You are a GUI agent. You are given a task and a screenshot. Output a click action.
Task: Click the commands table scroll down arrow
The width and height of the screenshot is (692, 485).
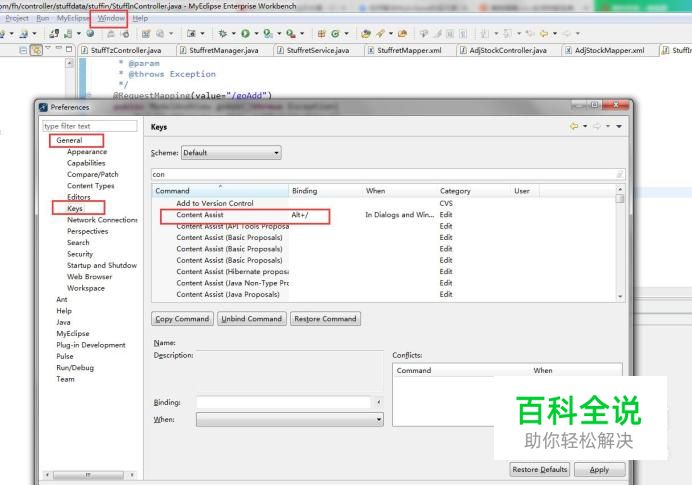point(620,297)
